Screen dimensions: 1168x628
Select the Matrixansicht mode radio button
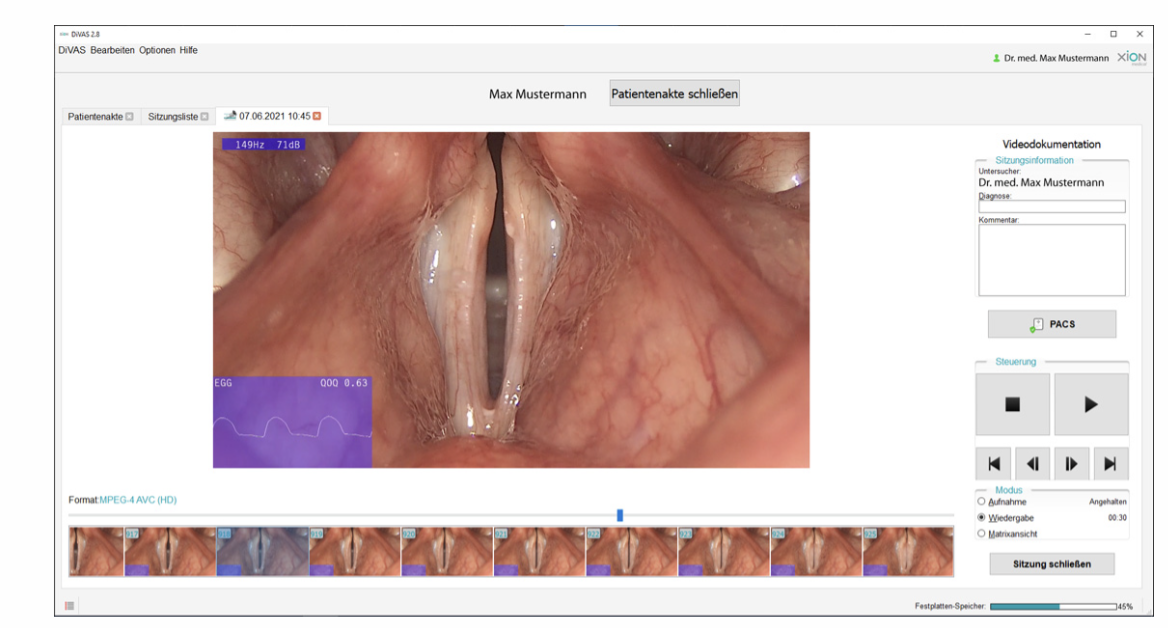pyautogui.click(x=981, y=534)
